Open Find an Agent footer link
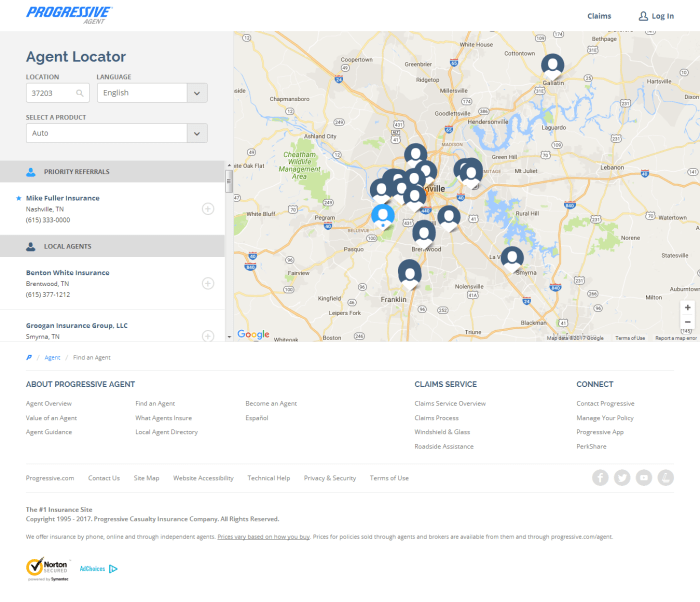This screenshot has width=700, height=602. [x=155, y=403]
